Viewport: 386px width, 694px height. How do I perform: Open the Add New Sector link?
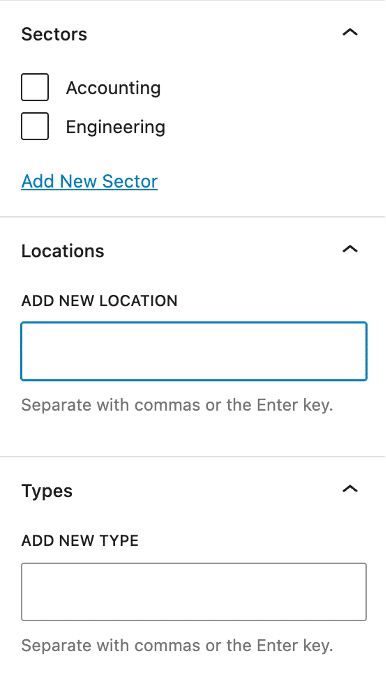89,181
